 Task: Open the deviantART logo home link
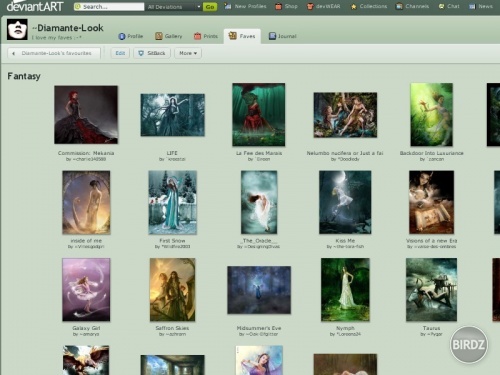point(35,6)
